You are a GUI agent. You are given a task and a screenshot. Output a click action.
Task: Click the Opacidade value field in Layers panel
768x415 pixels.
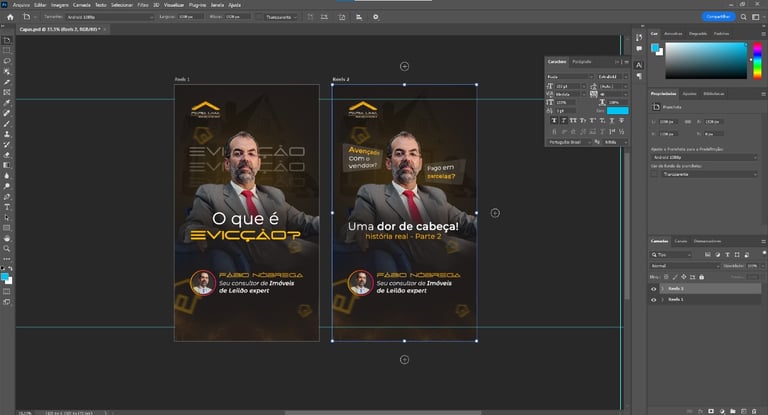(753, 266)
